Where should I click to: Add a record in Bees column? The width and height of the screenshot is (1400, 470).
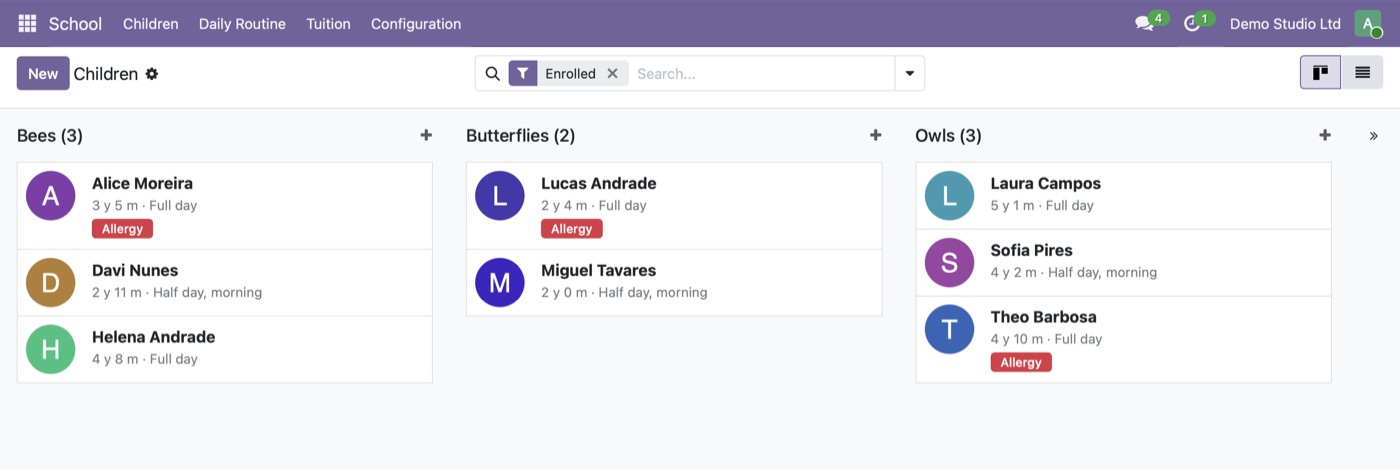coord(426,135)
